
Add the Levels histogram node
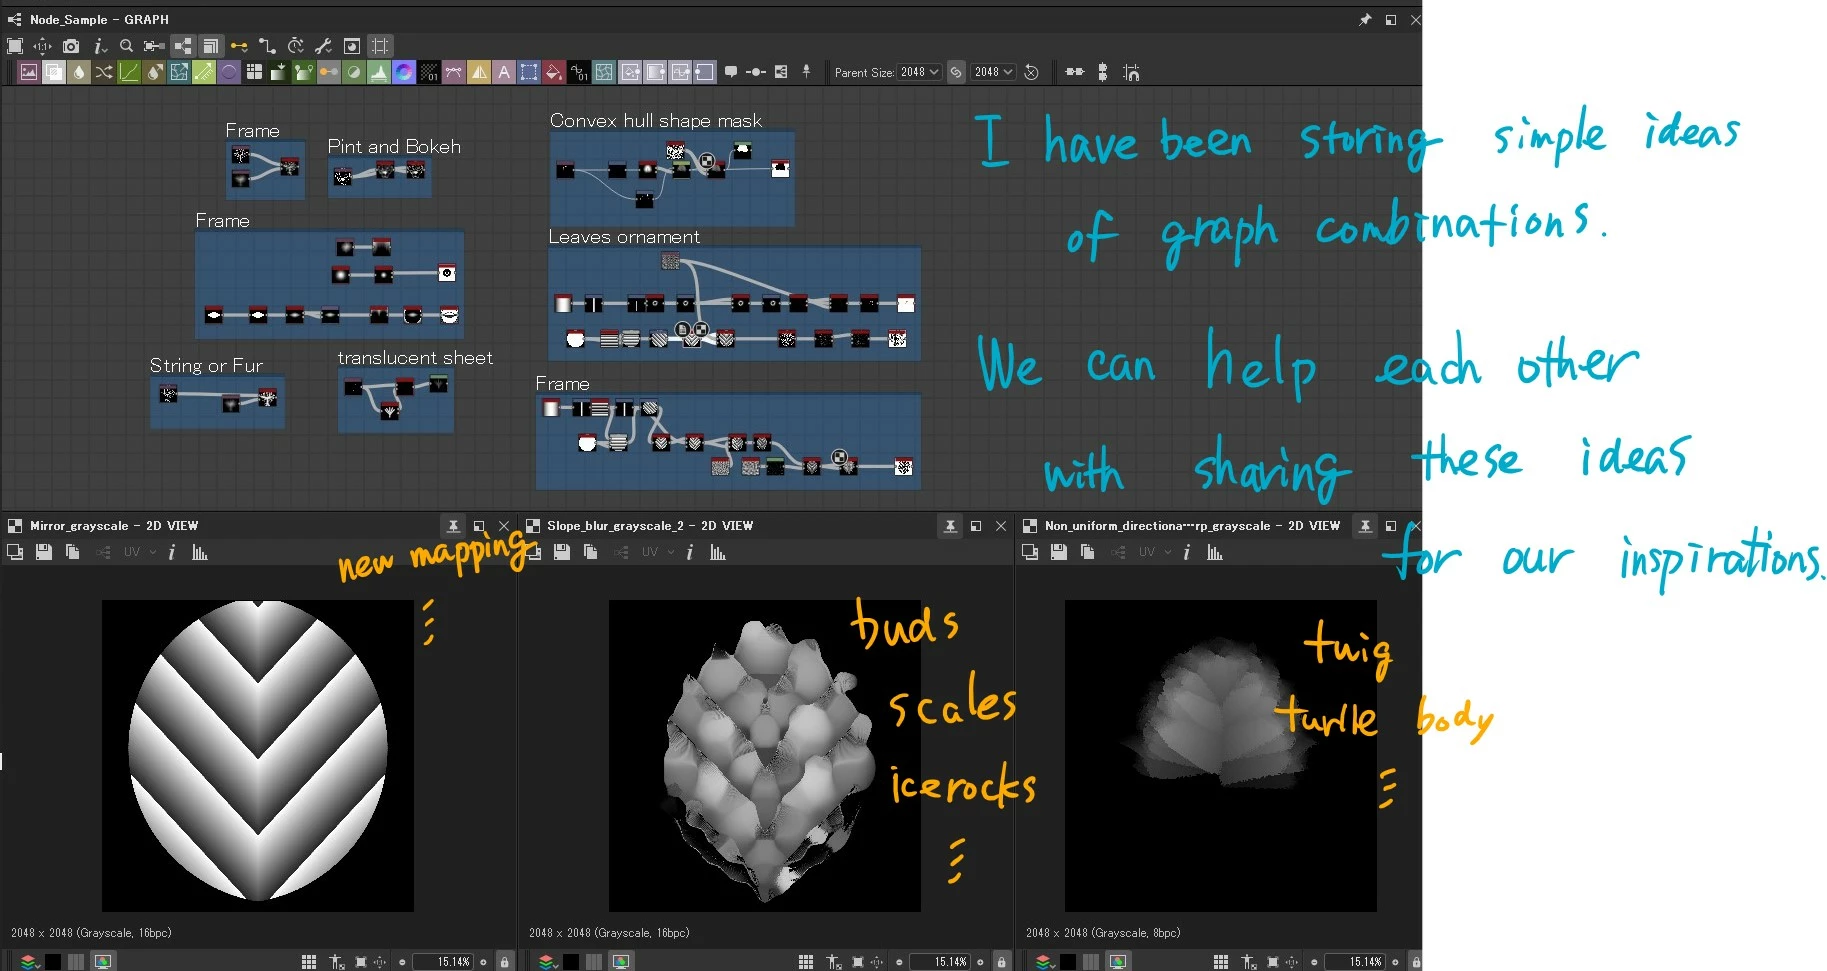379,72
